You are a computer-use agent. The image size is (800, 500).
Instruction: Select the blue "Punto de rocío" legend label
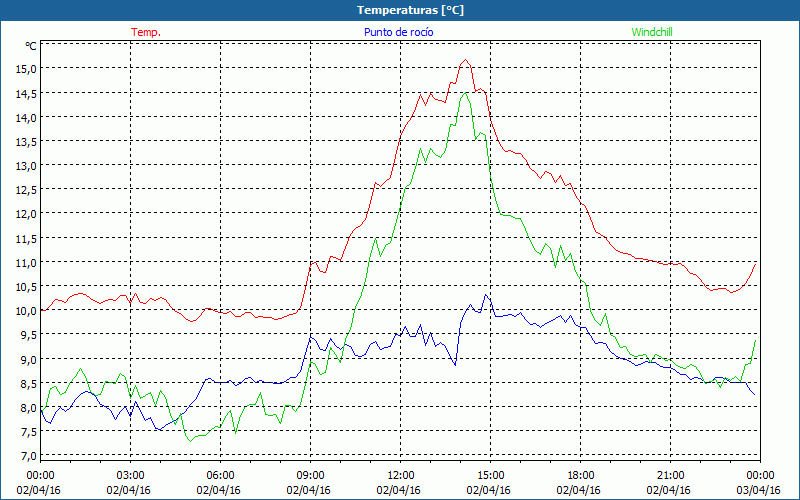coord(398,32)
